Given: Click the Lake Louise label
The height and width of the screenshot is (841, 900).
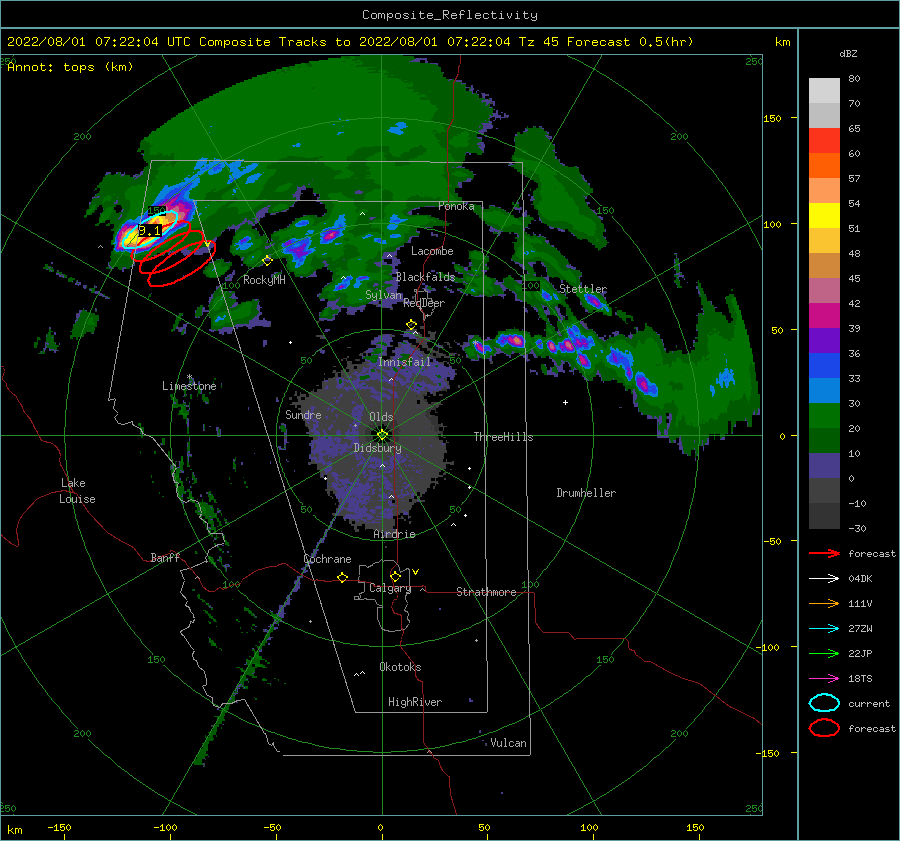Looking at the screenshot, I should (77, 491).
